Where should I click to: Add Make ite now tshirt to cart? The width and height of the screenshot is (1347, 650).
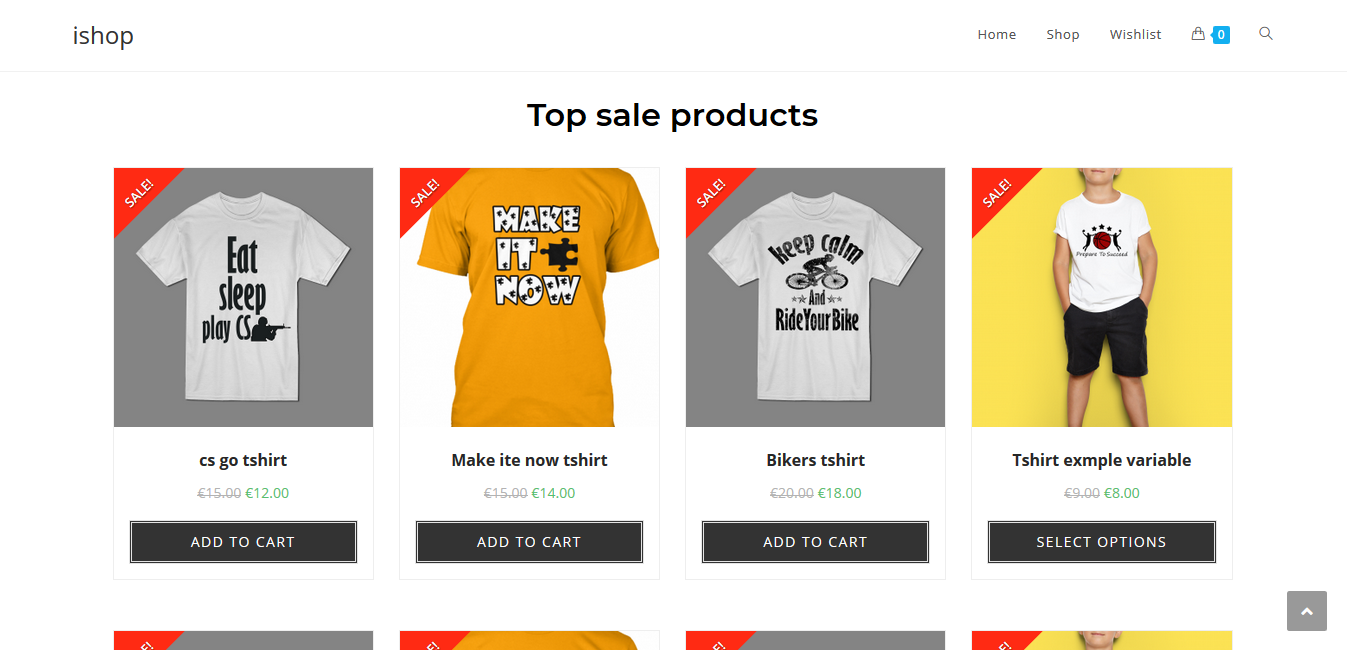[529, 542]
